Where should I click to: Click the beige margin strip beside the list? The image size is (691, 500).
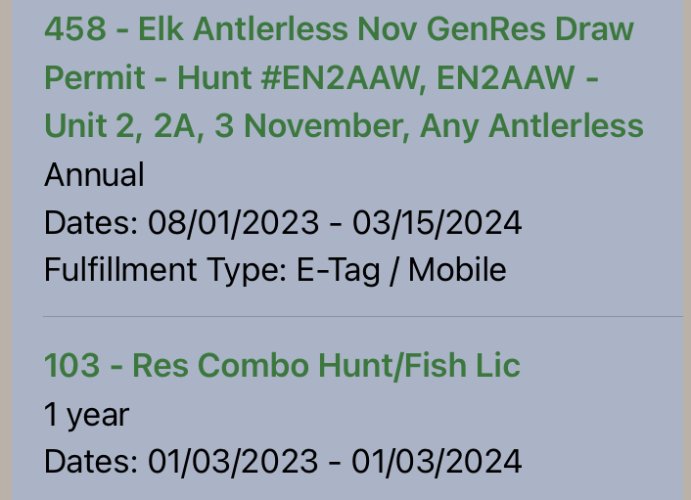6,250
